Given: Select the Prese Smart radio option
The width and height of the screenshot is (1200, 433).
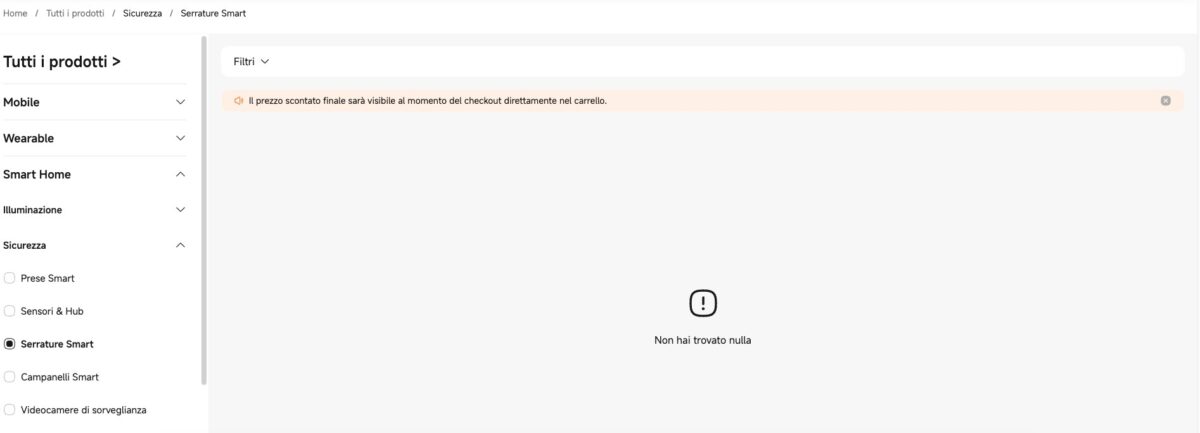Looking at the screenshot, I should (10, 278).
